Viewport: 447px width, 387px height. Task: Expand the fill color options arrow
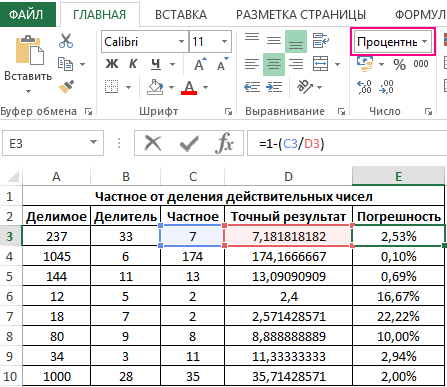[x=171, y=87]
